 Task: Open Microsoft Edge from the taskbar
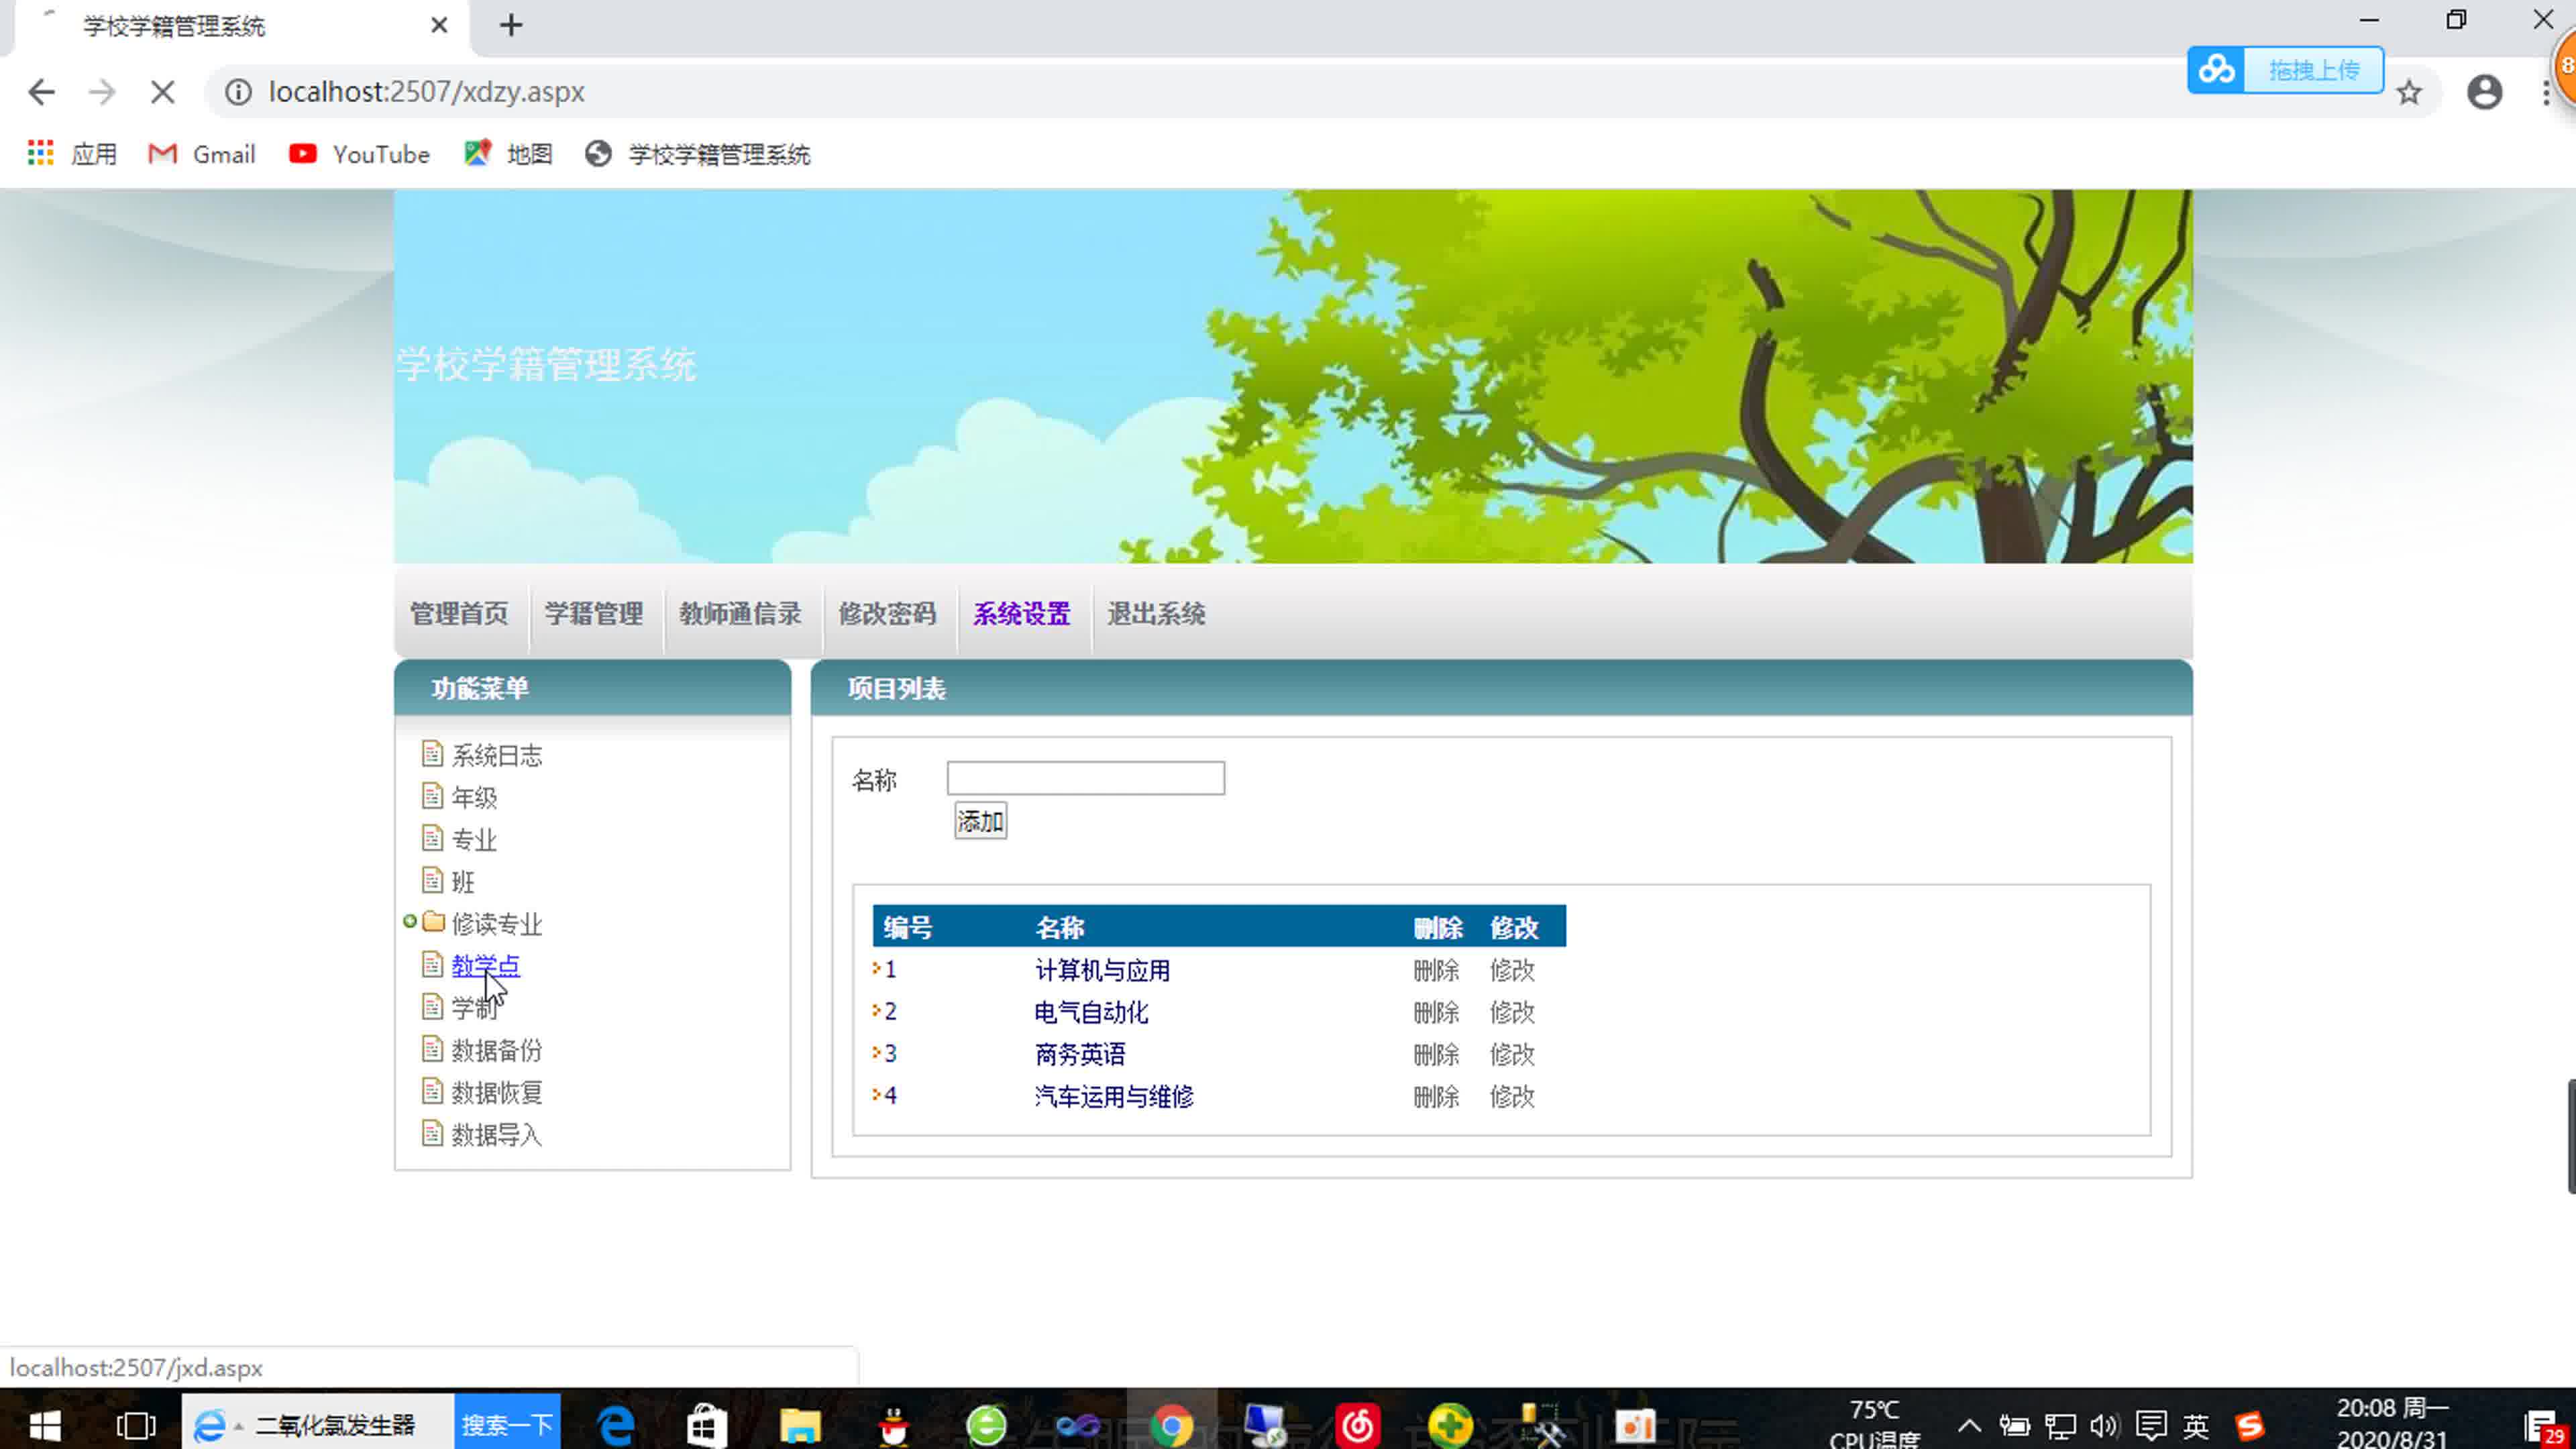point(614,1424)
